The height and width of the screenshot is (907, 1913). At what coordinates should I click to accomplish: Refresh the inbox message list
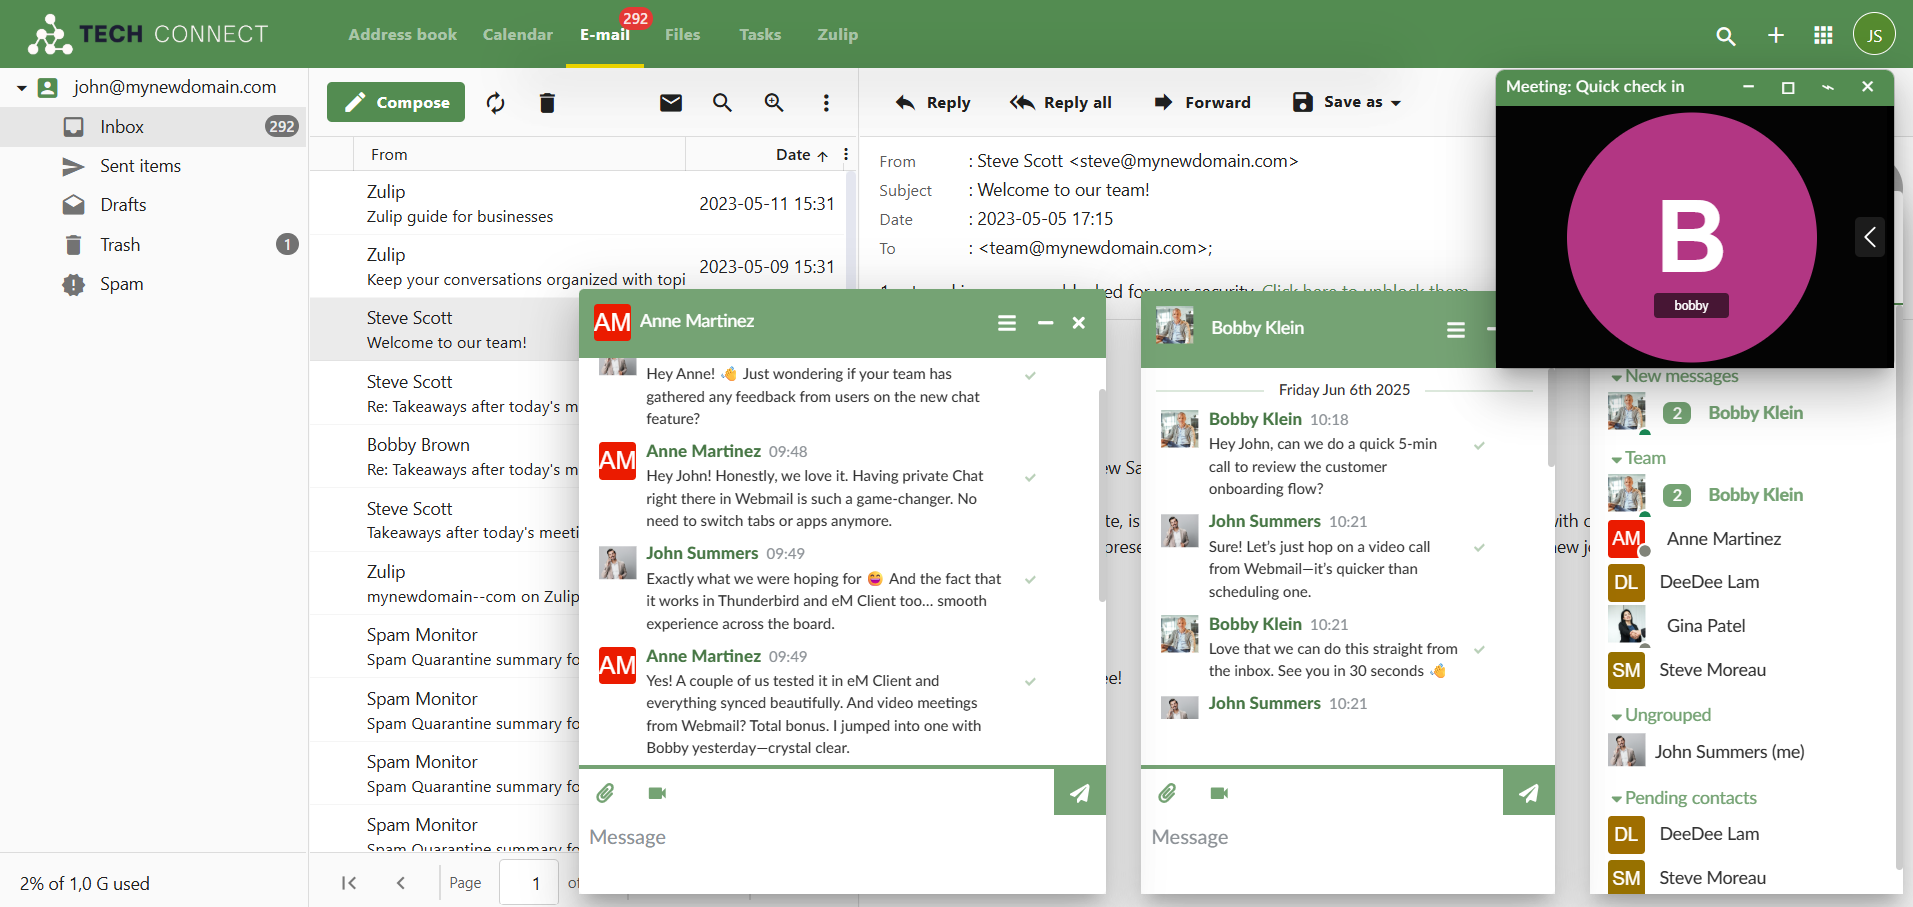coord(495,102)
